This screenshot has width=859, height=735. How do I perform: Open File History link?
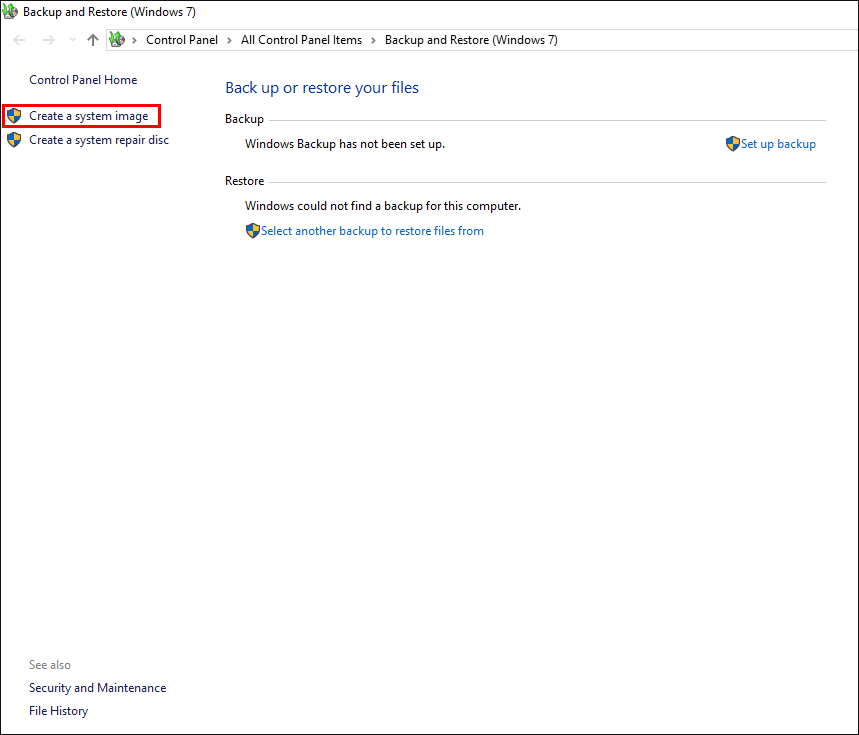click(x=59, y=711)
